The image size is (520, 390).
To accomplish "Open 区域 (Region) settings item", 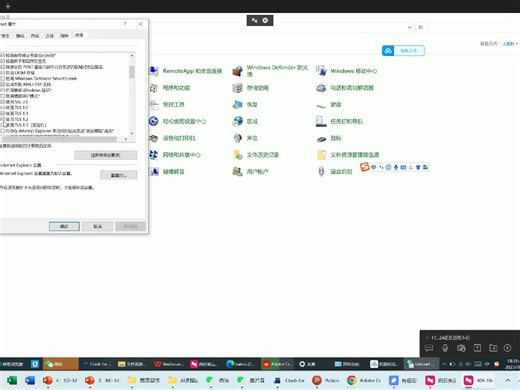I will pyautogui.click(x=245, y=121).
